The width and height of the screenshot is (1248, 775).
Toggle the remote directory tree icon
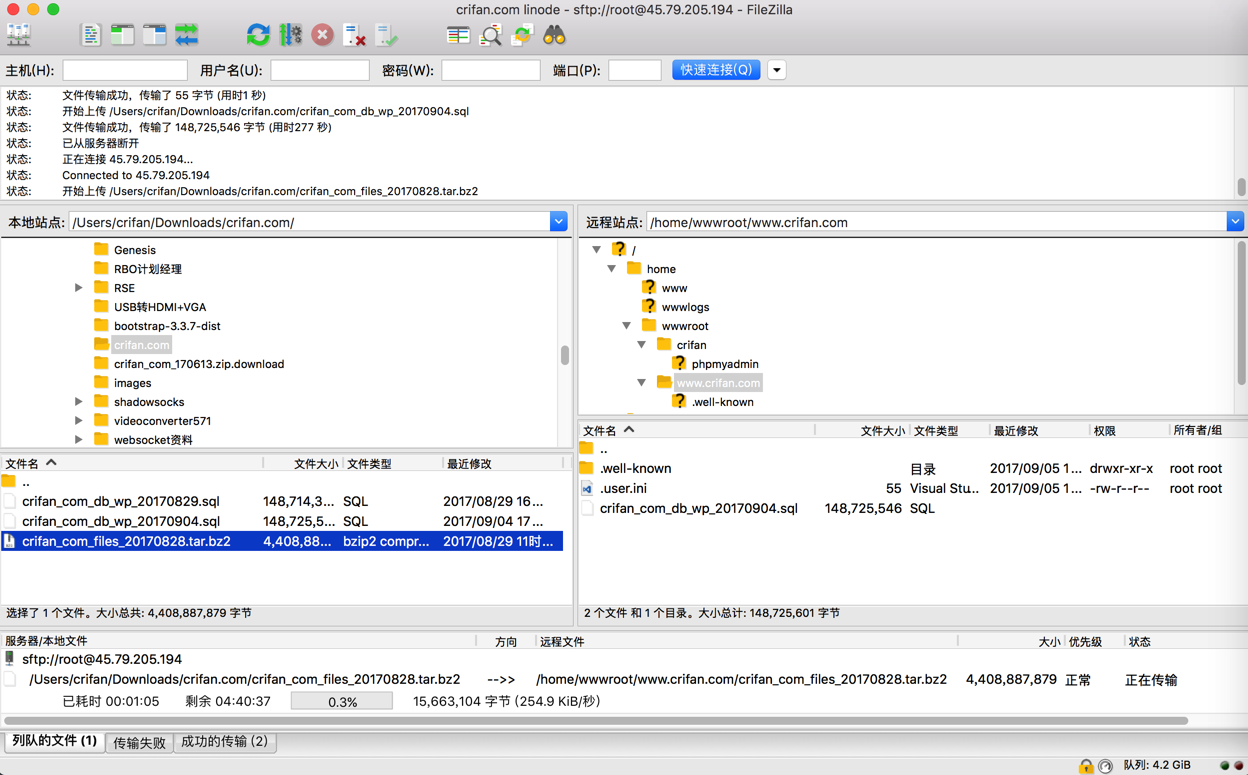(x=155, y=35)
